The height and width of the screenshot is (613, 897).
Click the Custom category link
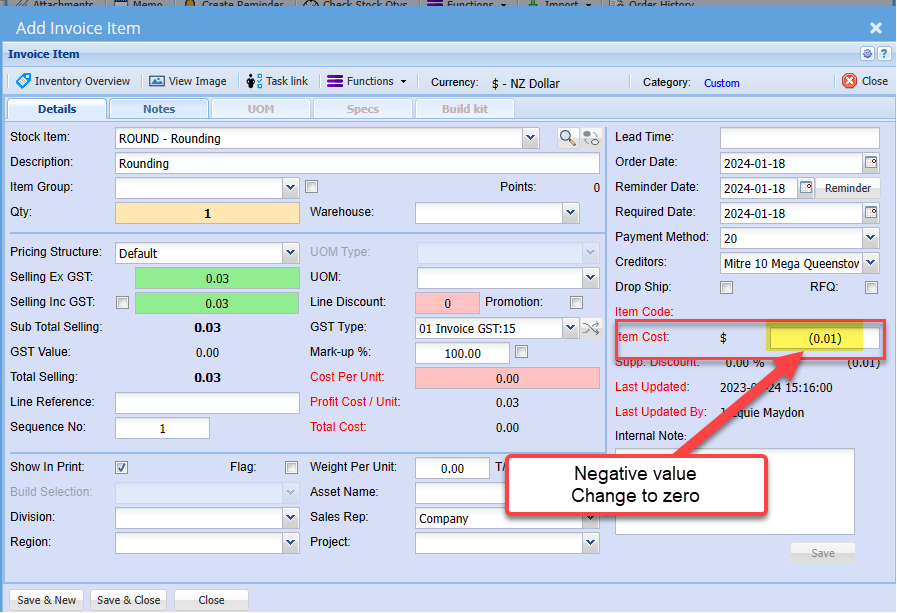(x=721, y=83)
